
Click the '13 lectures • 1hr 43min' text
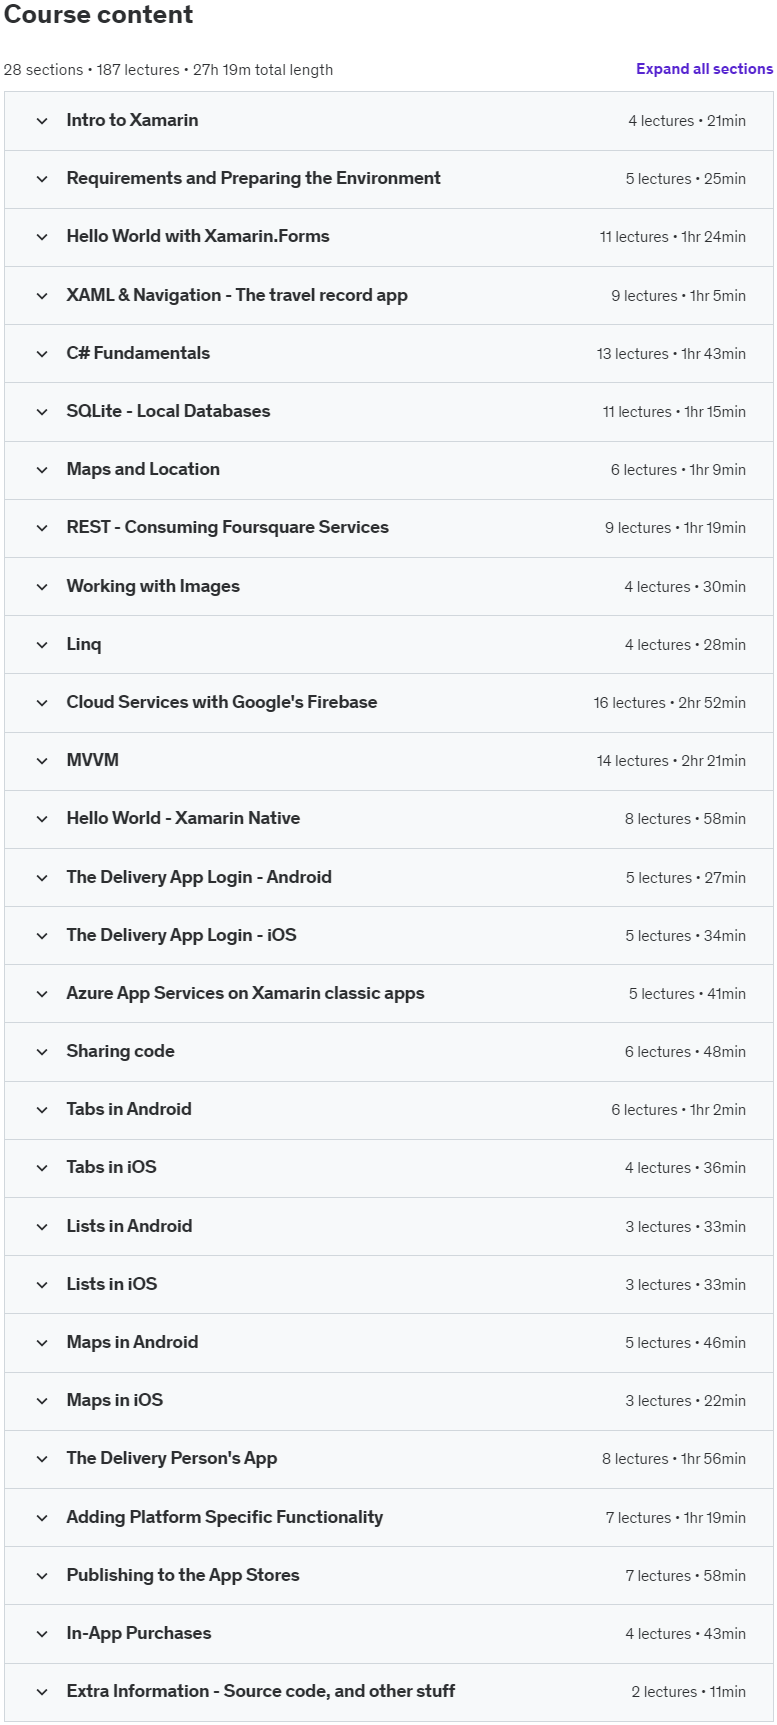point(671,354)
